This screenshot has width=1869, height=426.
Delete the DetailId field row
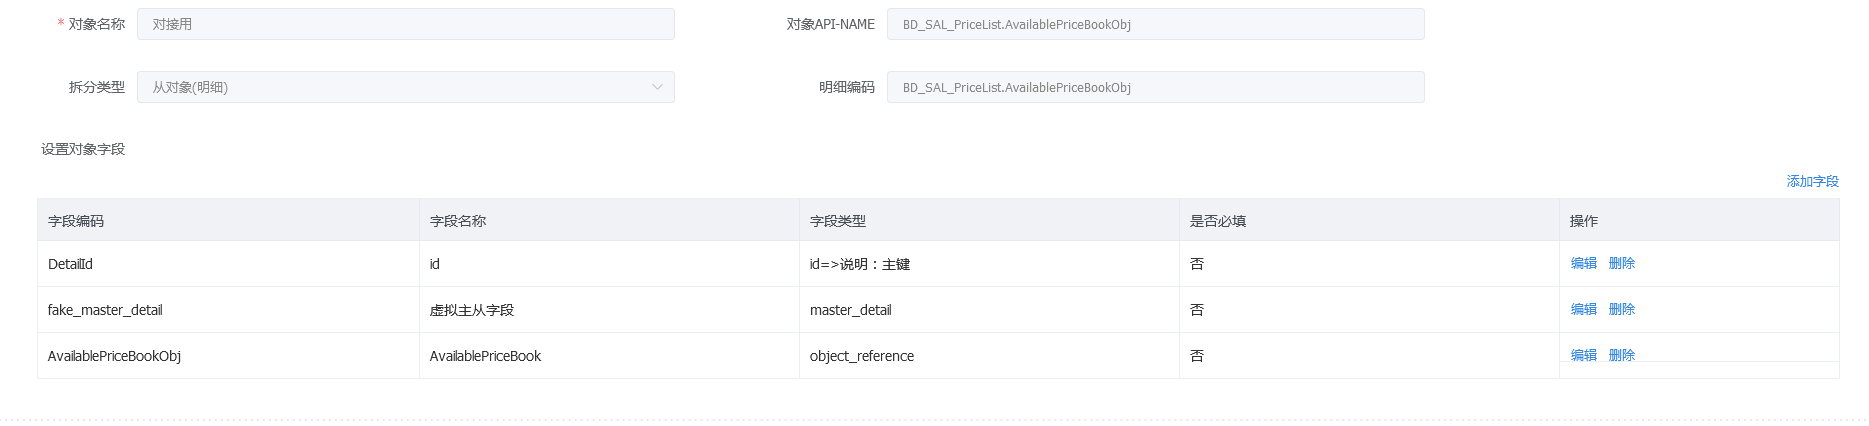1621,263
